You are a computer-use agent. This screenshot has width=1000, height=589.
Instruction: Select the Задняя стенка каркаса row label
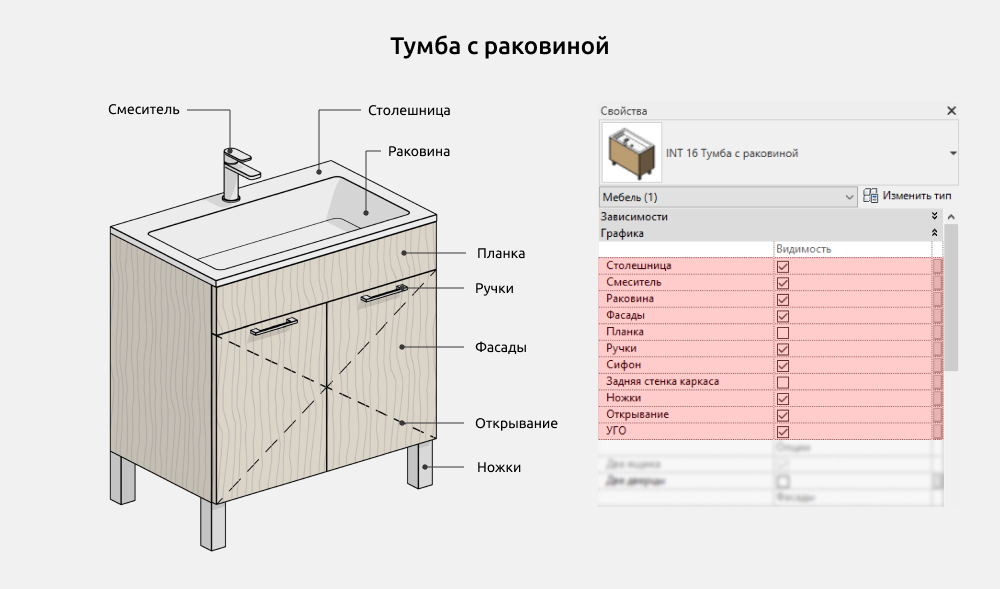pos(662,381)
